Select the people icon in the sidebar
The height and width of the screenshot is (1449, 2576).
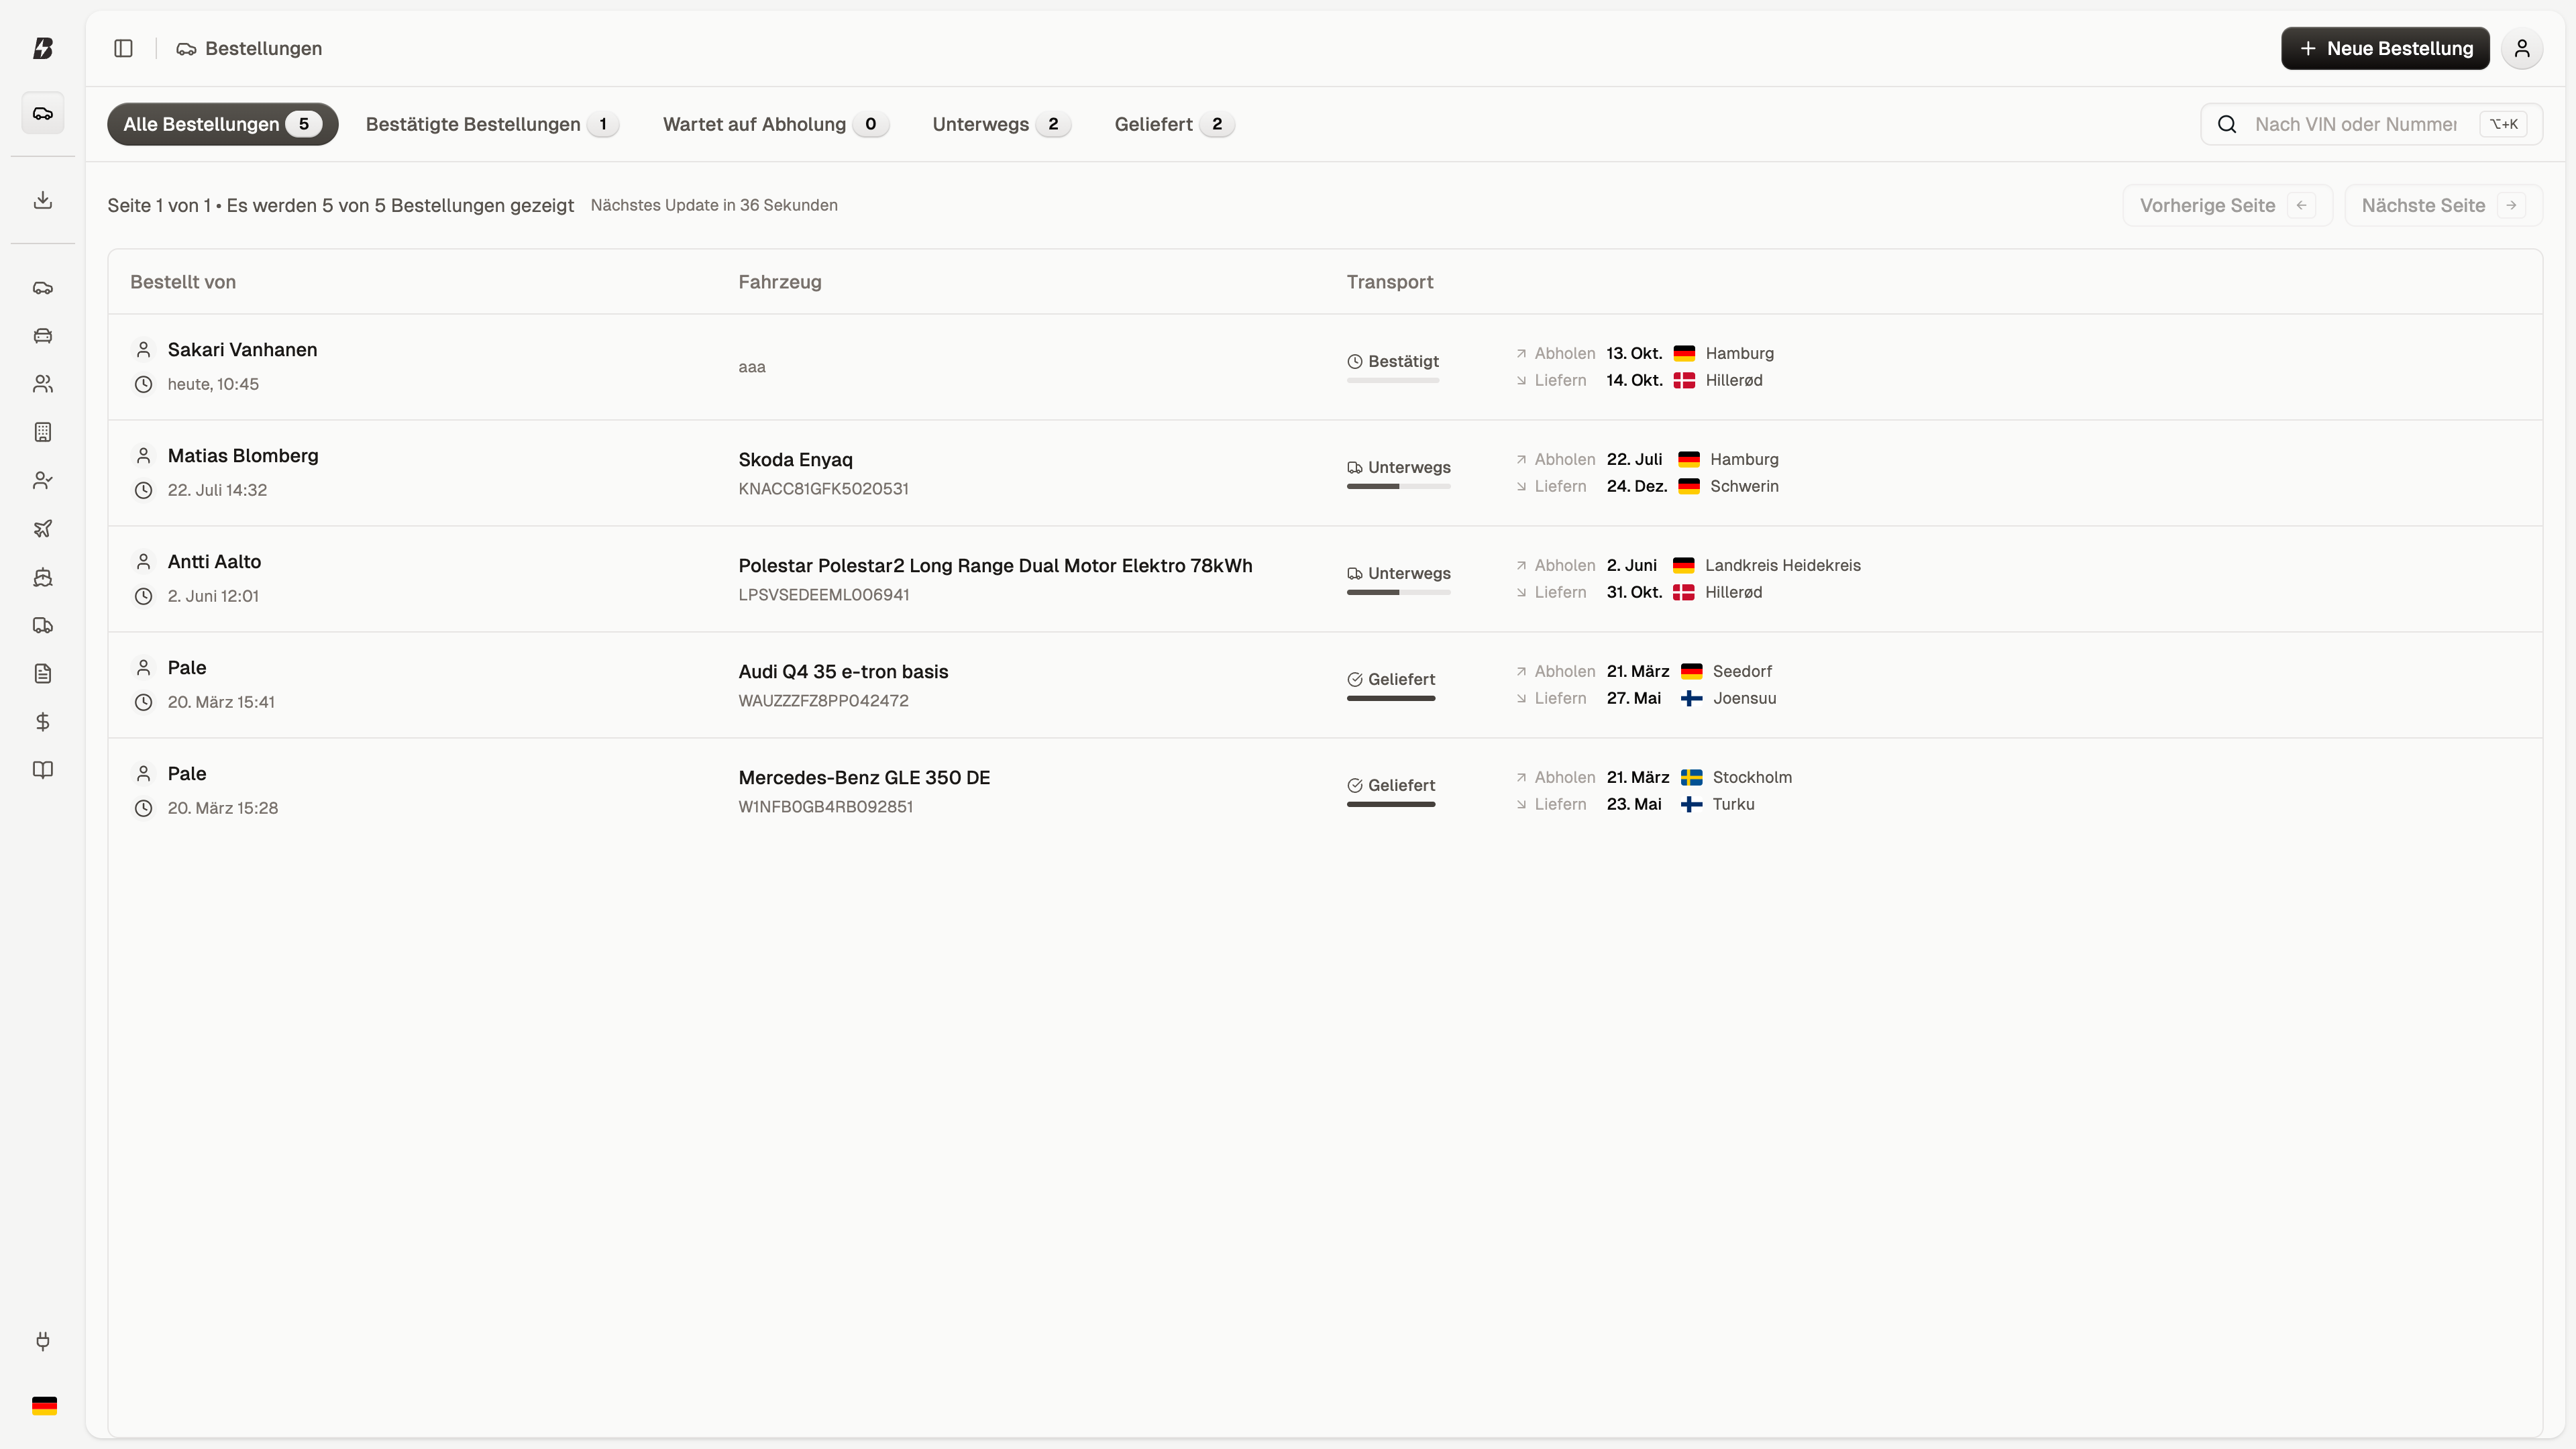pyautogui.click(x=43, y=384)
